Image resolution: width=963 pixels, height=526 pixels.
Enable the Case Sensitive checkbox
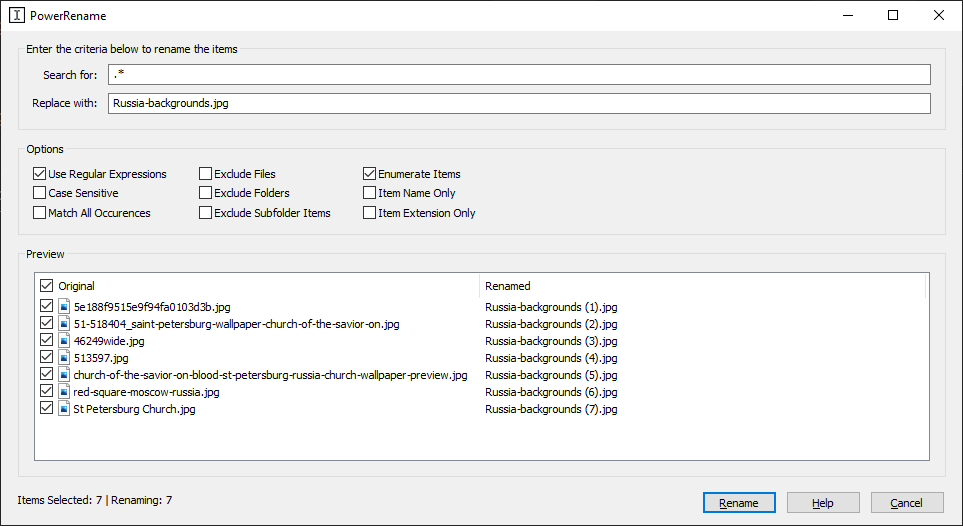40,193
